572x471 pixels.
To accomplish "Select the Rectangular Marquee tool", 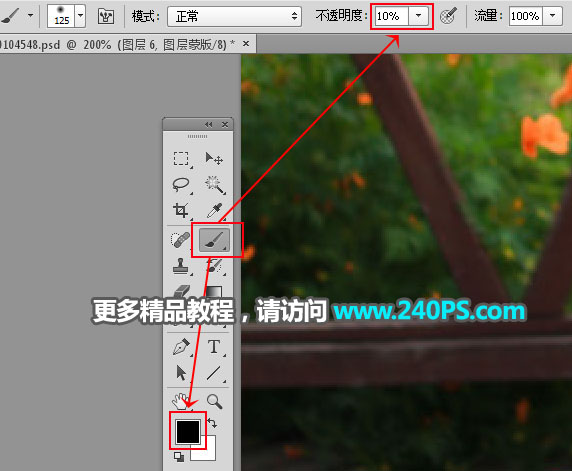I will [x=181, y=159].
